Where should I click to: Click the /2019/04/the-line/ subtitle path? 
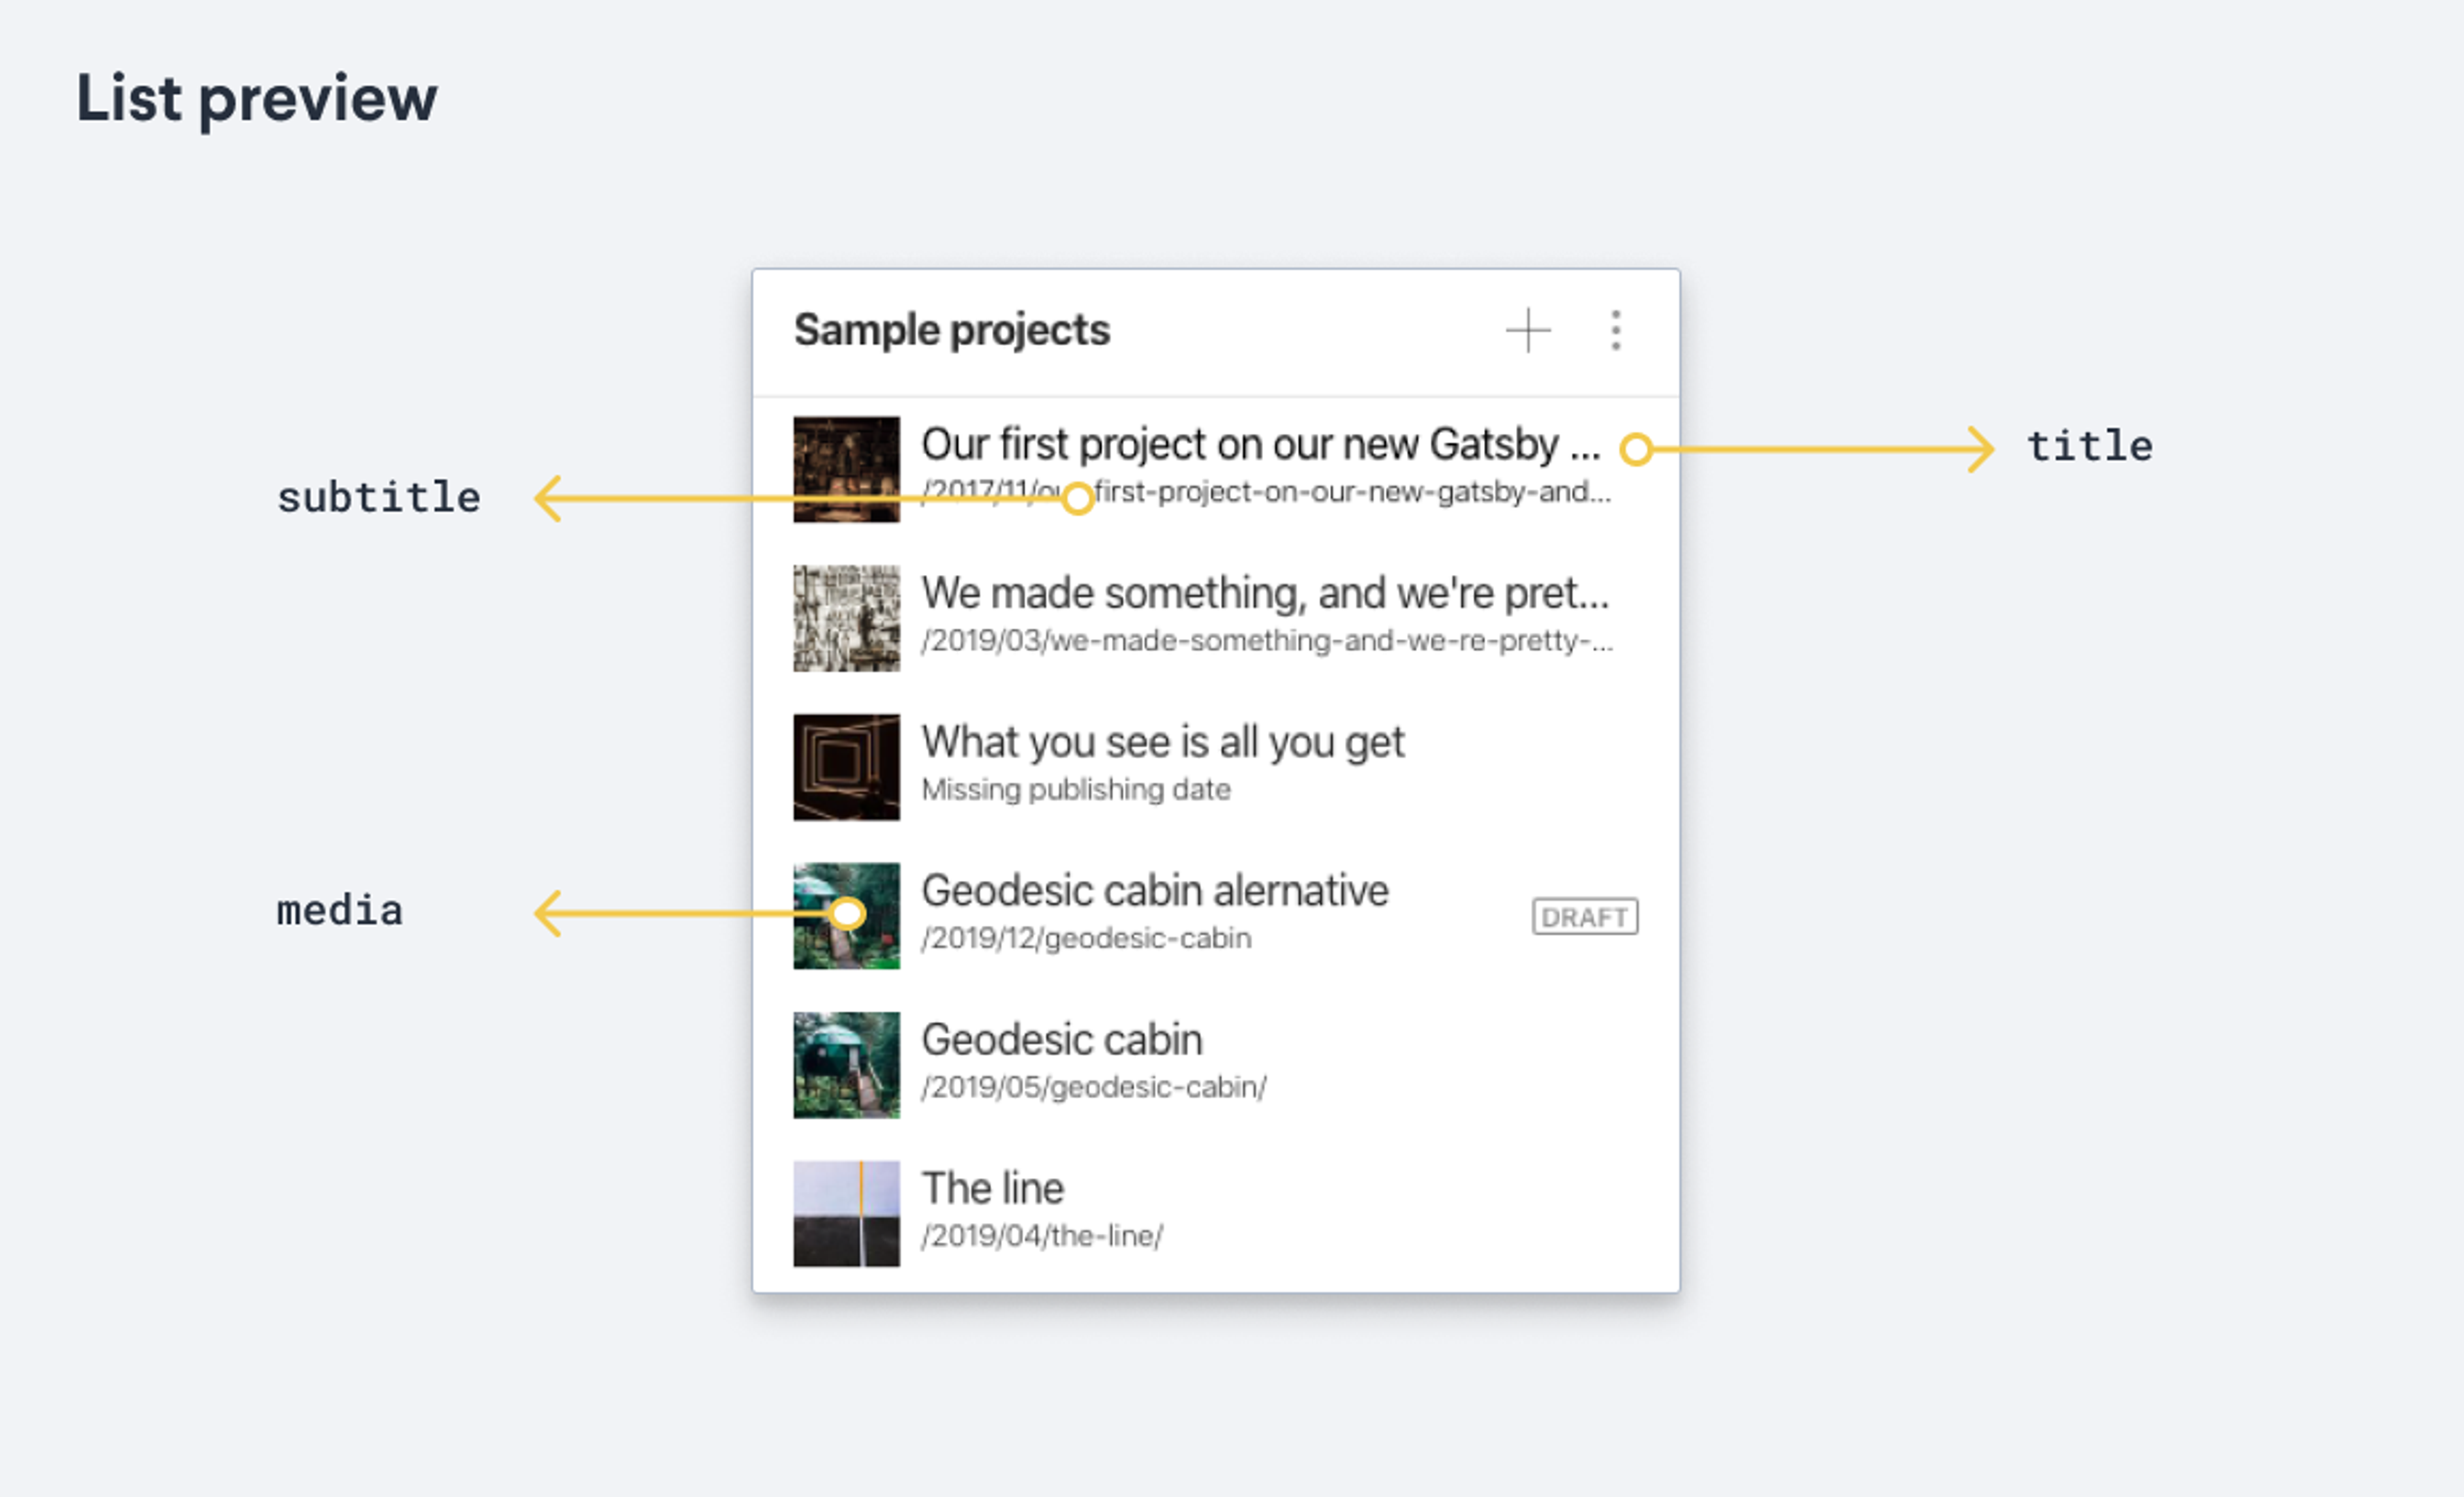(x=1041, y=1237)
